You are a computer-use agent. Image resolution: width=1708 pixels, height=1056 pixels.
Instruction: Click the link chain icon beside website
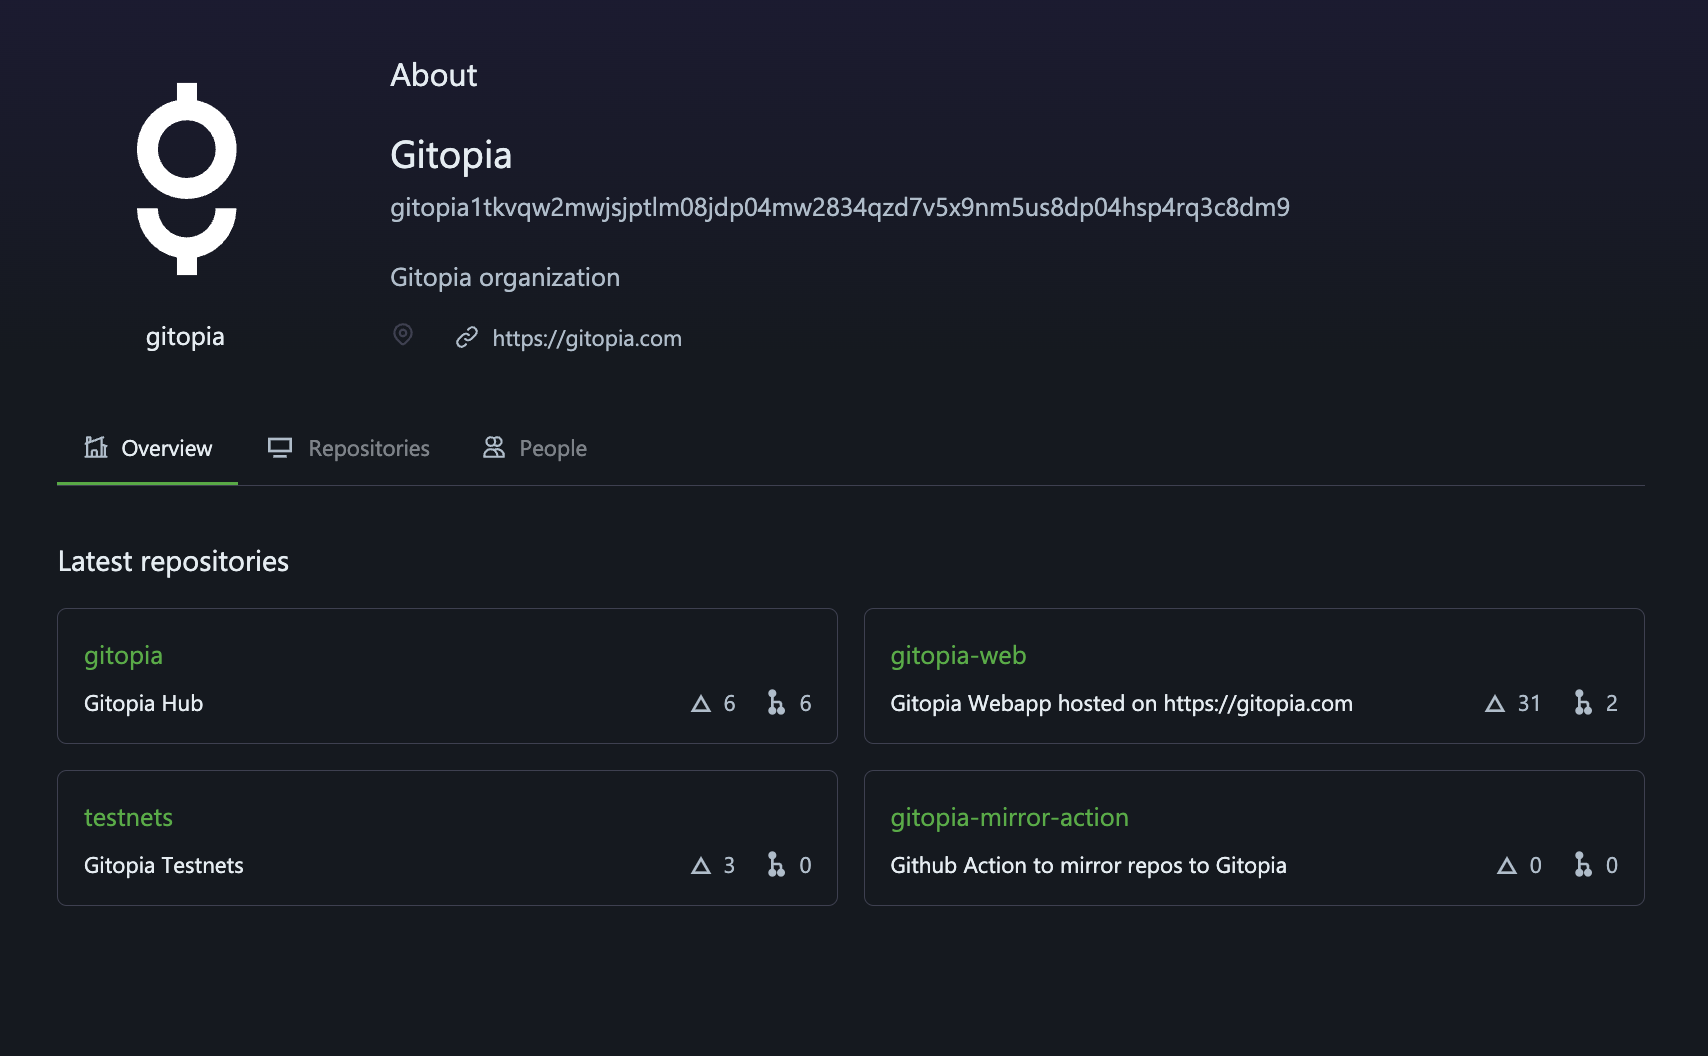point(466,338)
